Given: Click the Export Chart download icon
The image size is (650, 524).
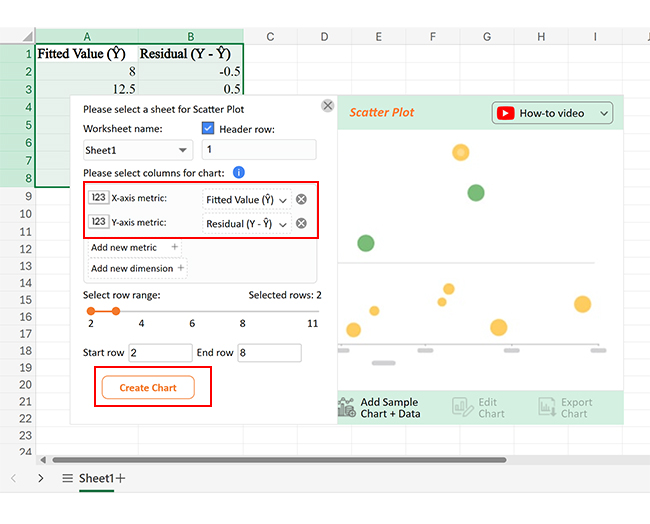Looking at the screenshot, I should coord(547,407).
